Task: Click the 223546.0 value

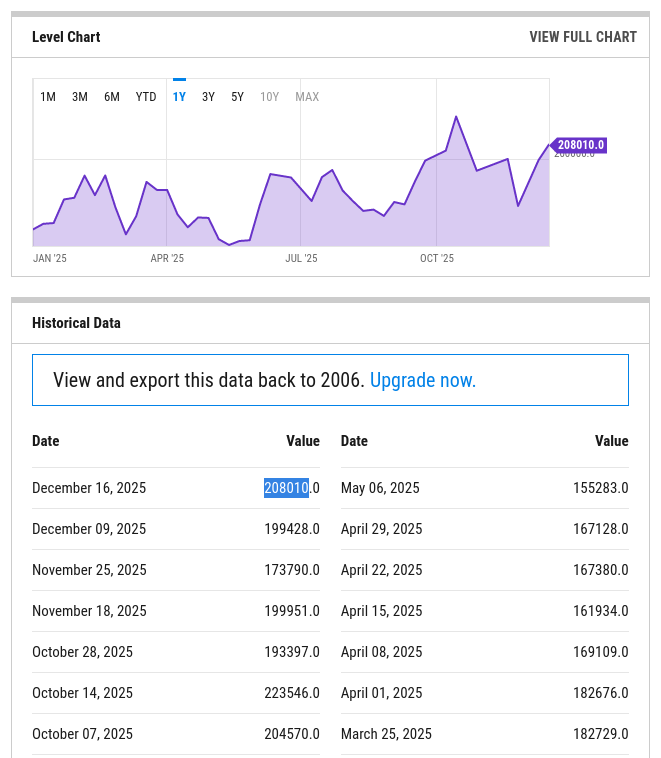Action: click(292, 693)
